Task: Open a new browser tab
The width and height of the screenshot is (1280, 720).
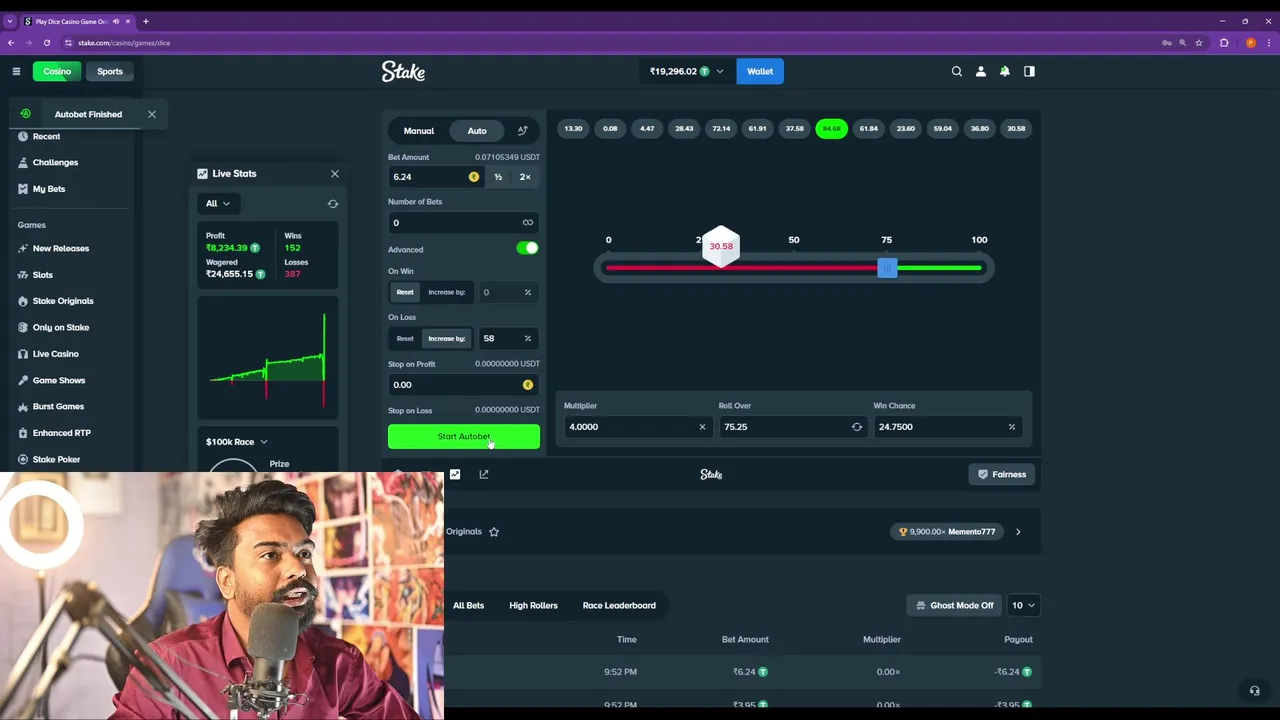Action: click(x=145, y=21)
